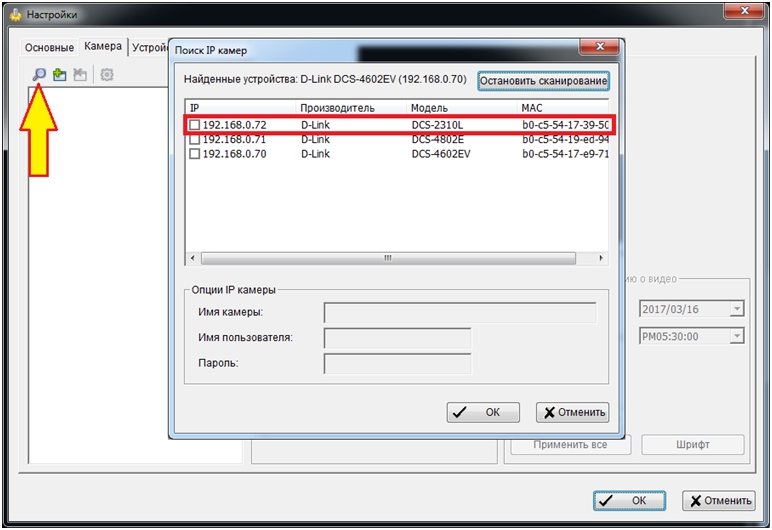The height and width of the screenshot is (530, 772).
Task: Click the add camera icon
Action: tap(59, 74)
